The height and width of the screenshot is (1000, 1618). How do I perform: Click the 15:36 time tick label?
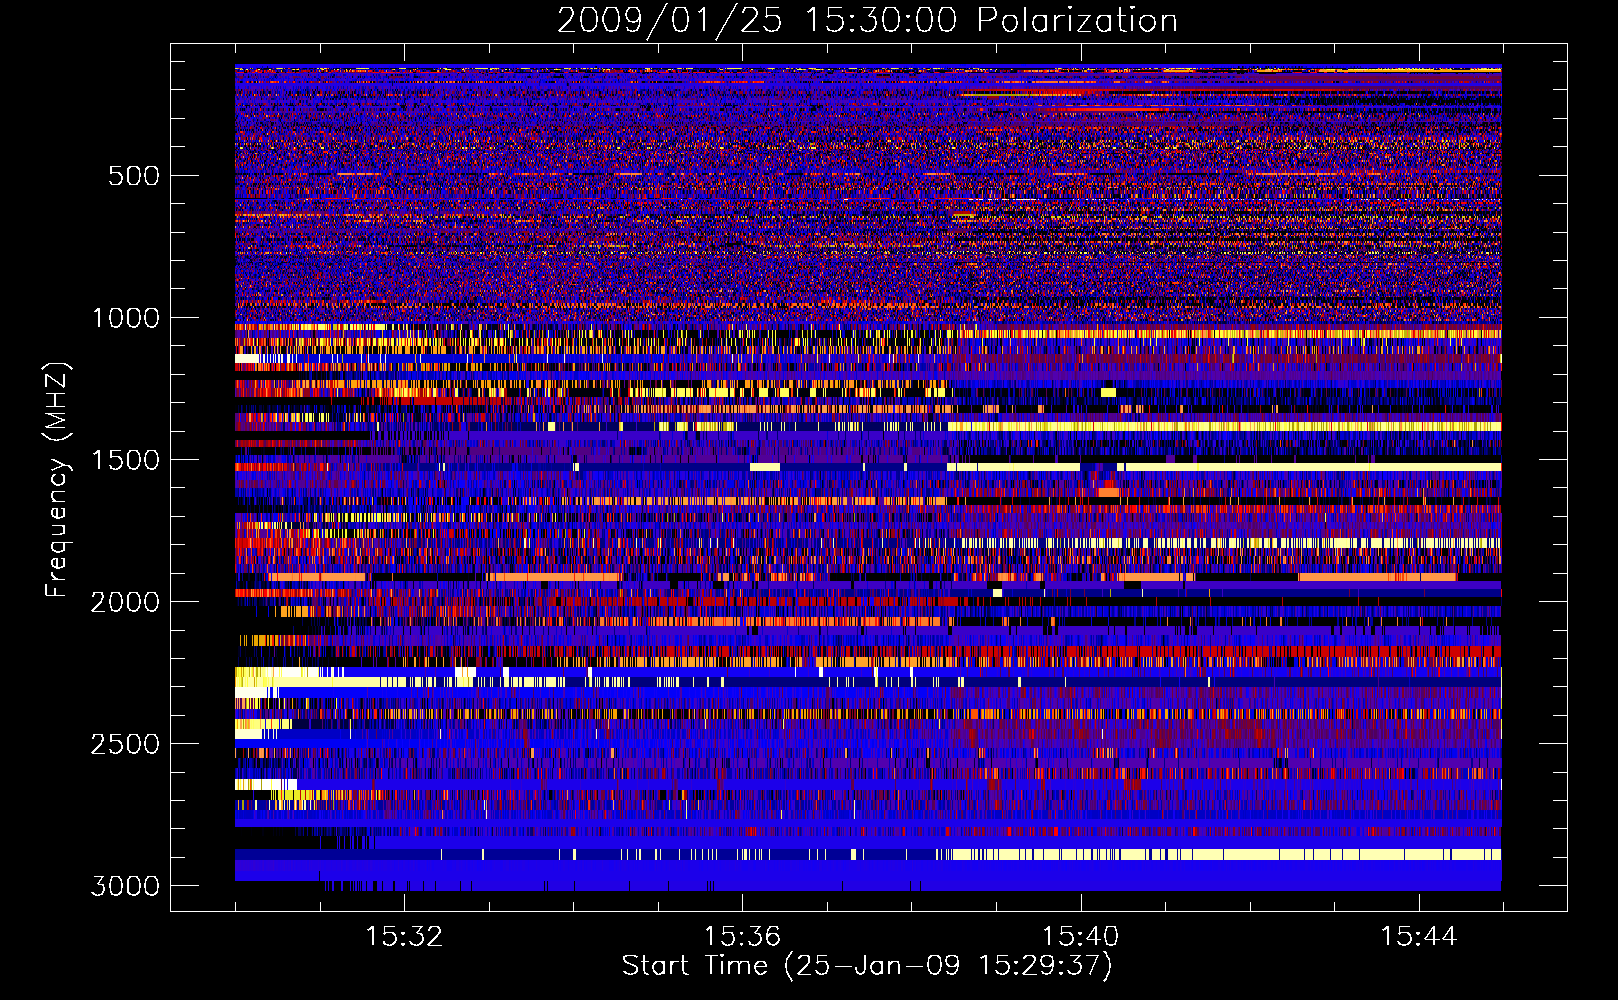click(x=742, y=937)
